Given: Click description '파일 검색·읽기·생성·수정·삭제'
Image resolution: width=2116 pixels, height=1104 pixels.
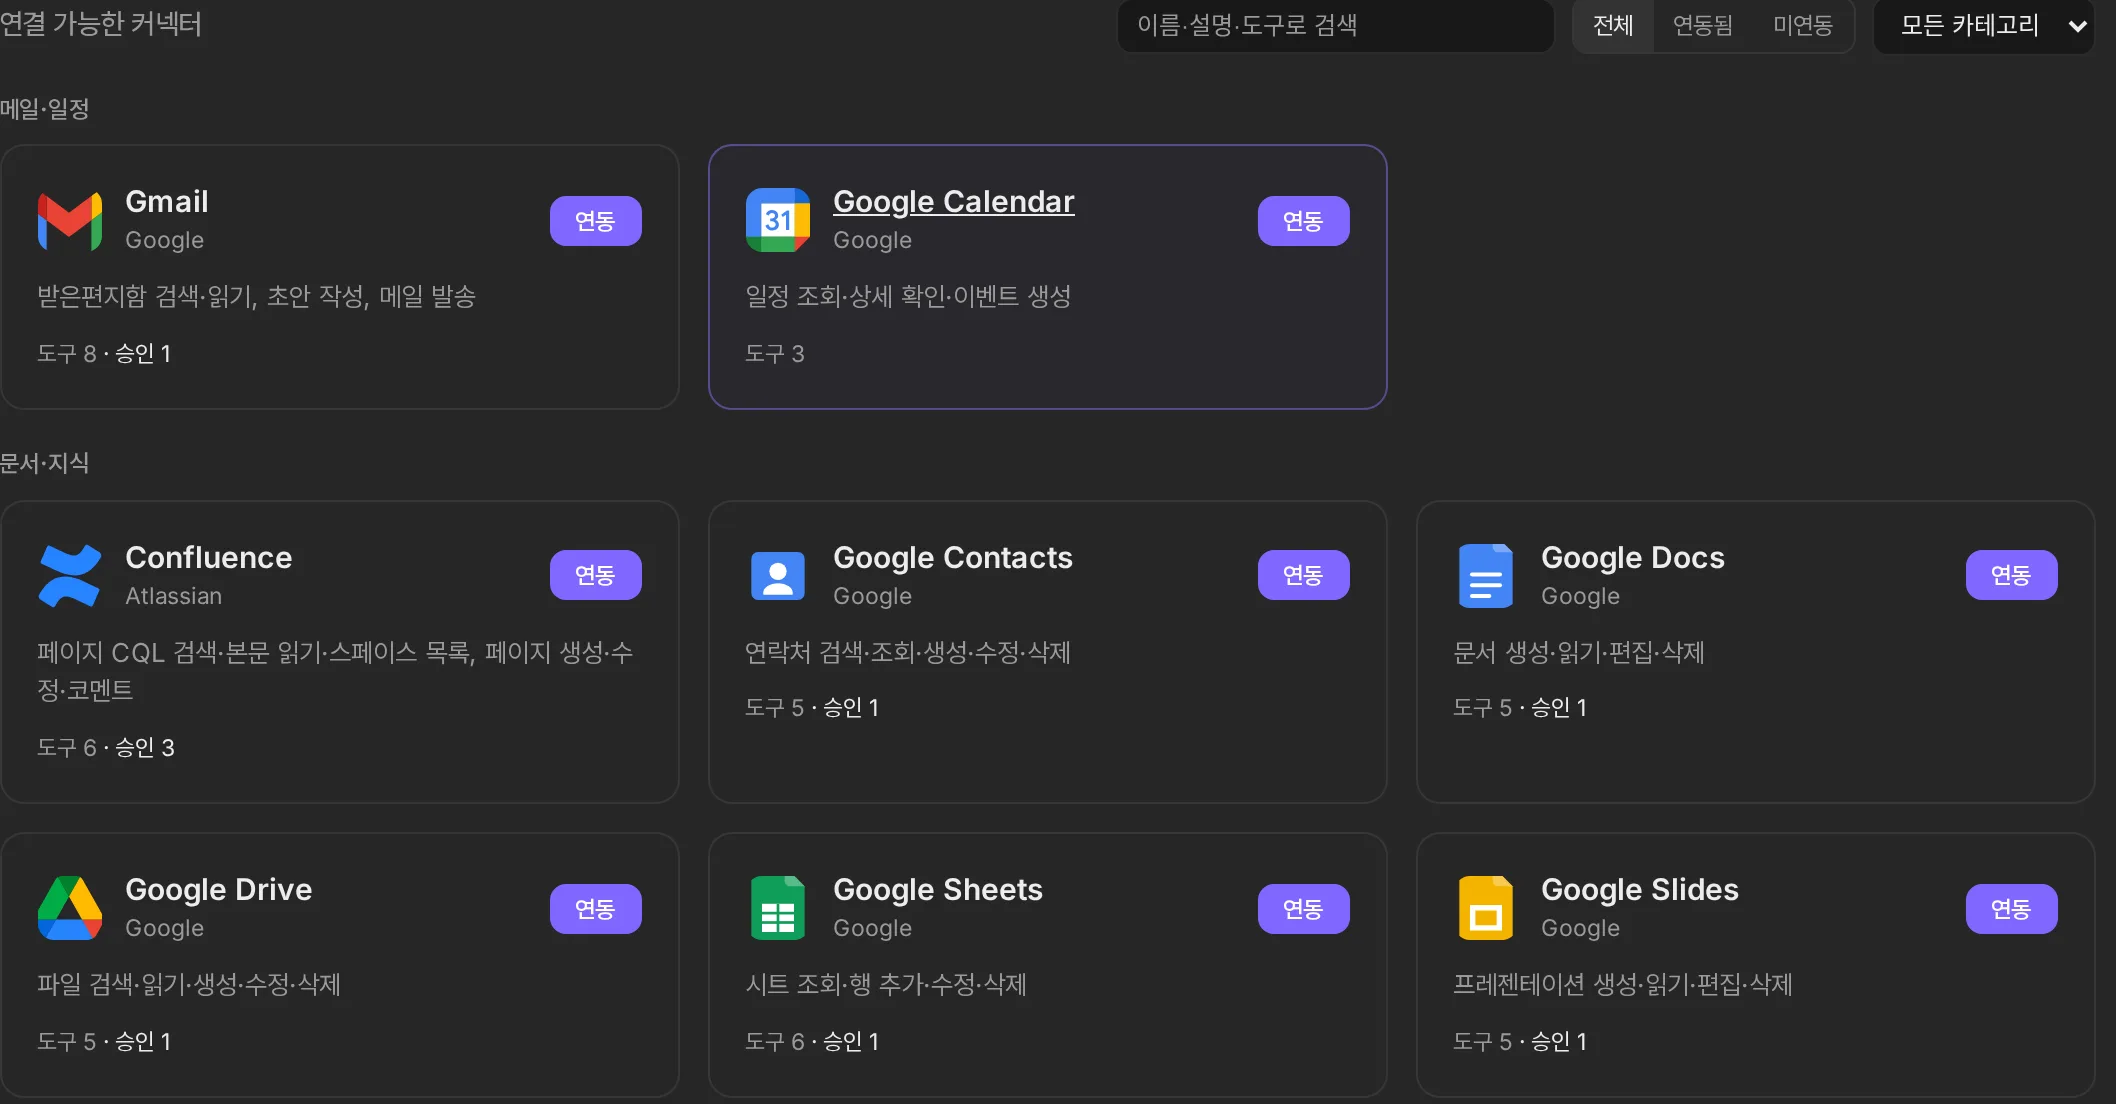Looking at the screenshot, I should point(189,985).
